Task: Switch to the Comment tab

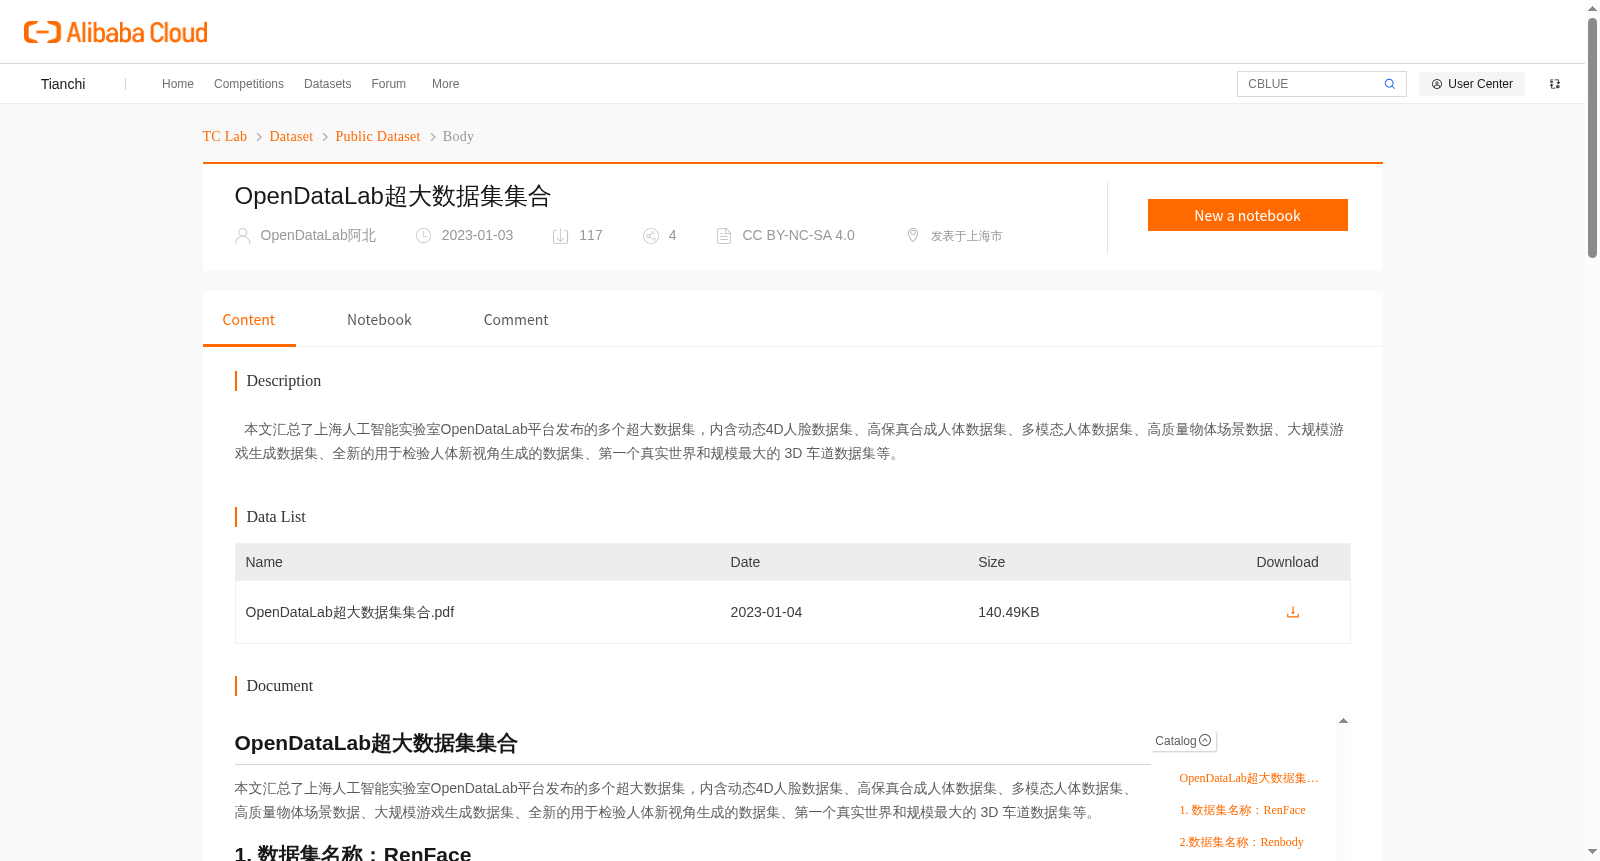Action: pyautogui.click(x=516, y=320)
